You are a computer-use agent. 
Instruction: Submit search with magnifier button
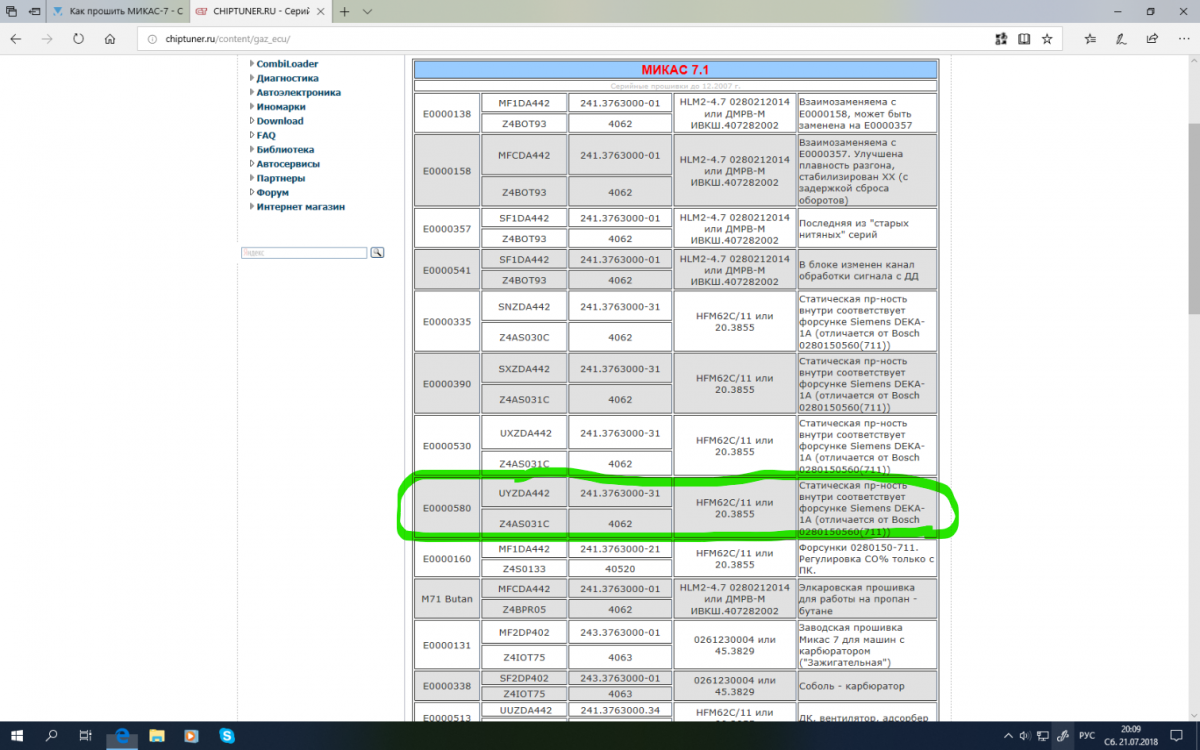[x=377, y=253]
